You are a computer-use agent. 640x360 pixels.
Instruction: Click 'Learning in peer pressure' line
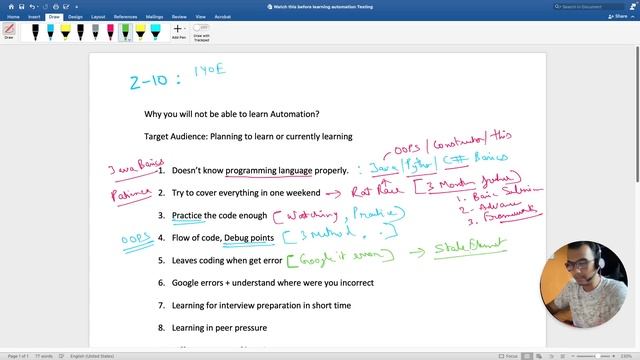(219, 328)
